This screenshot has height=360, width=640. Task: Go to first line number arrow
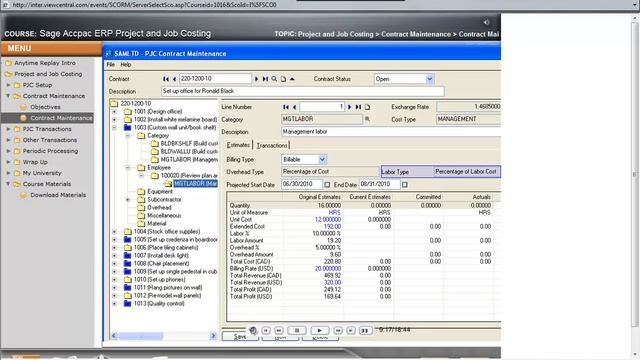286,107
